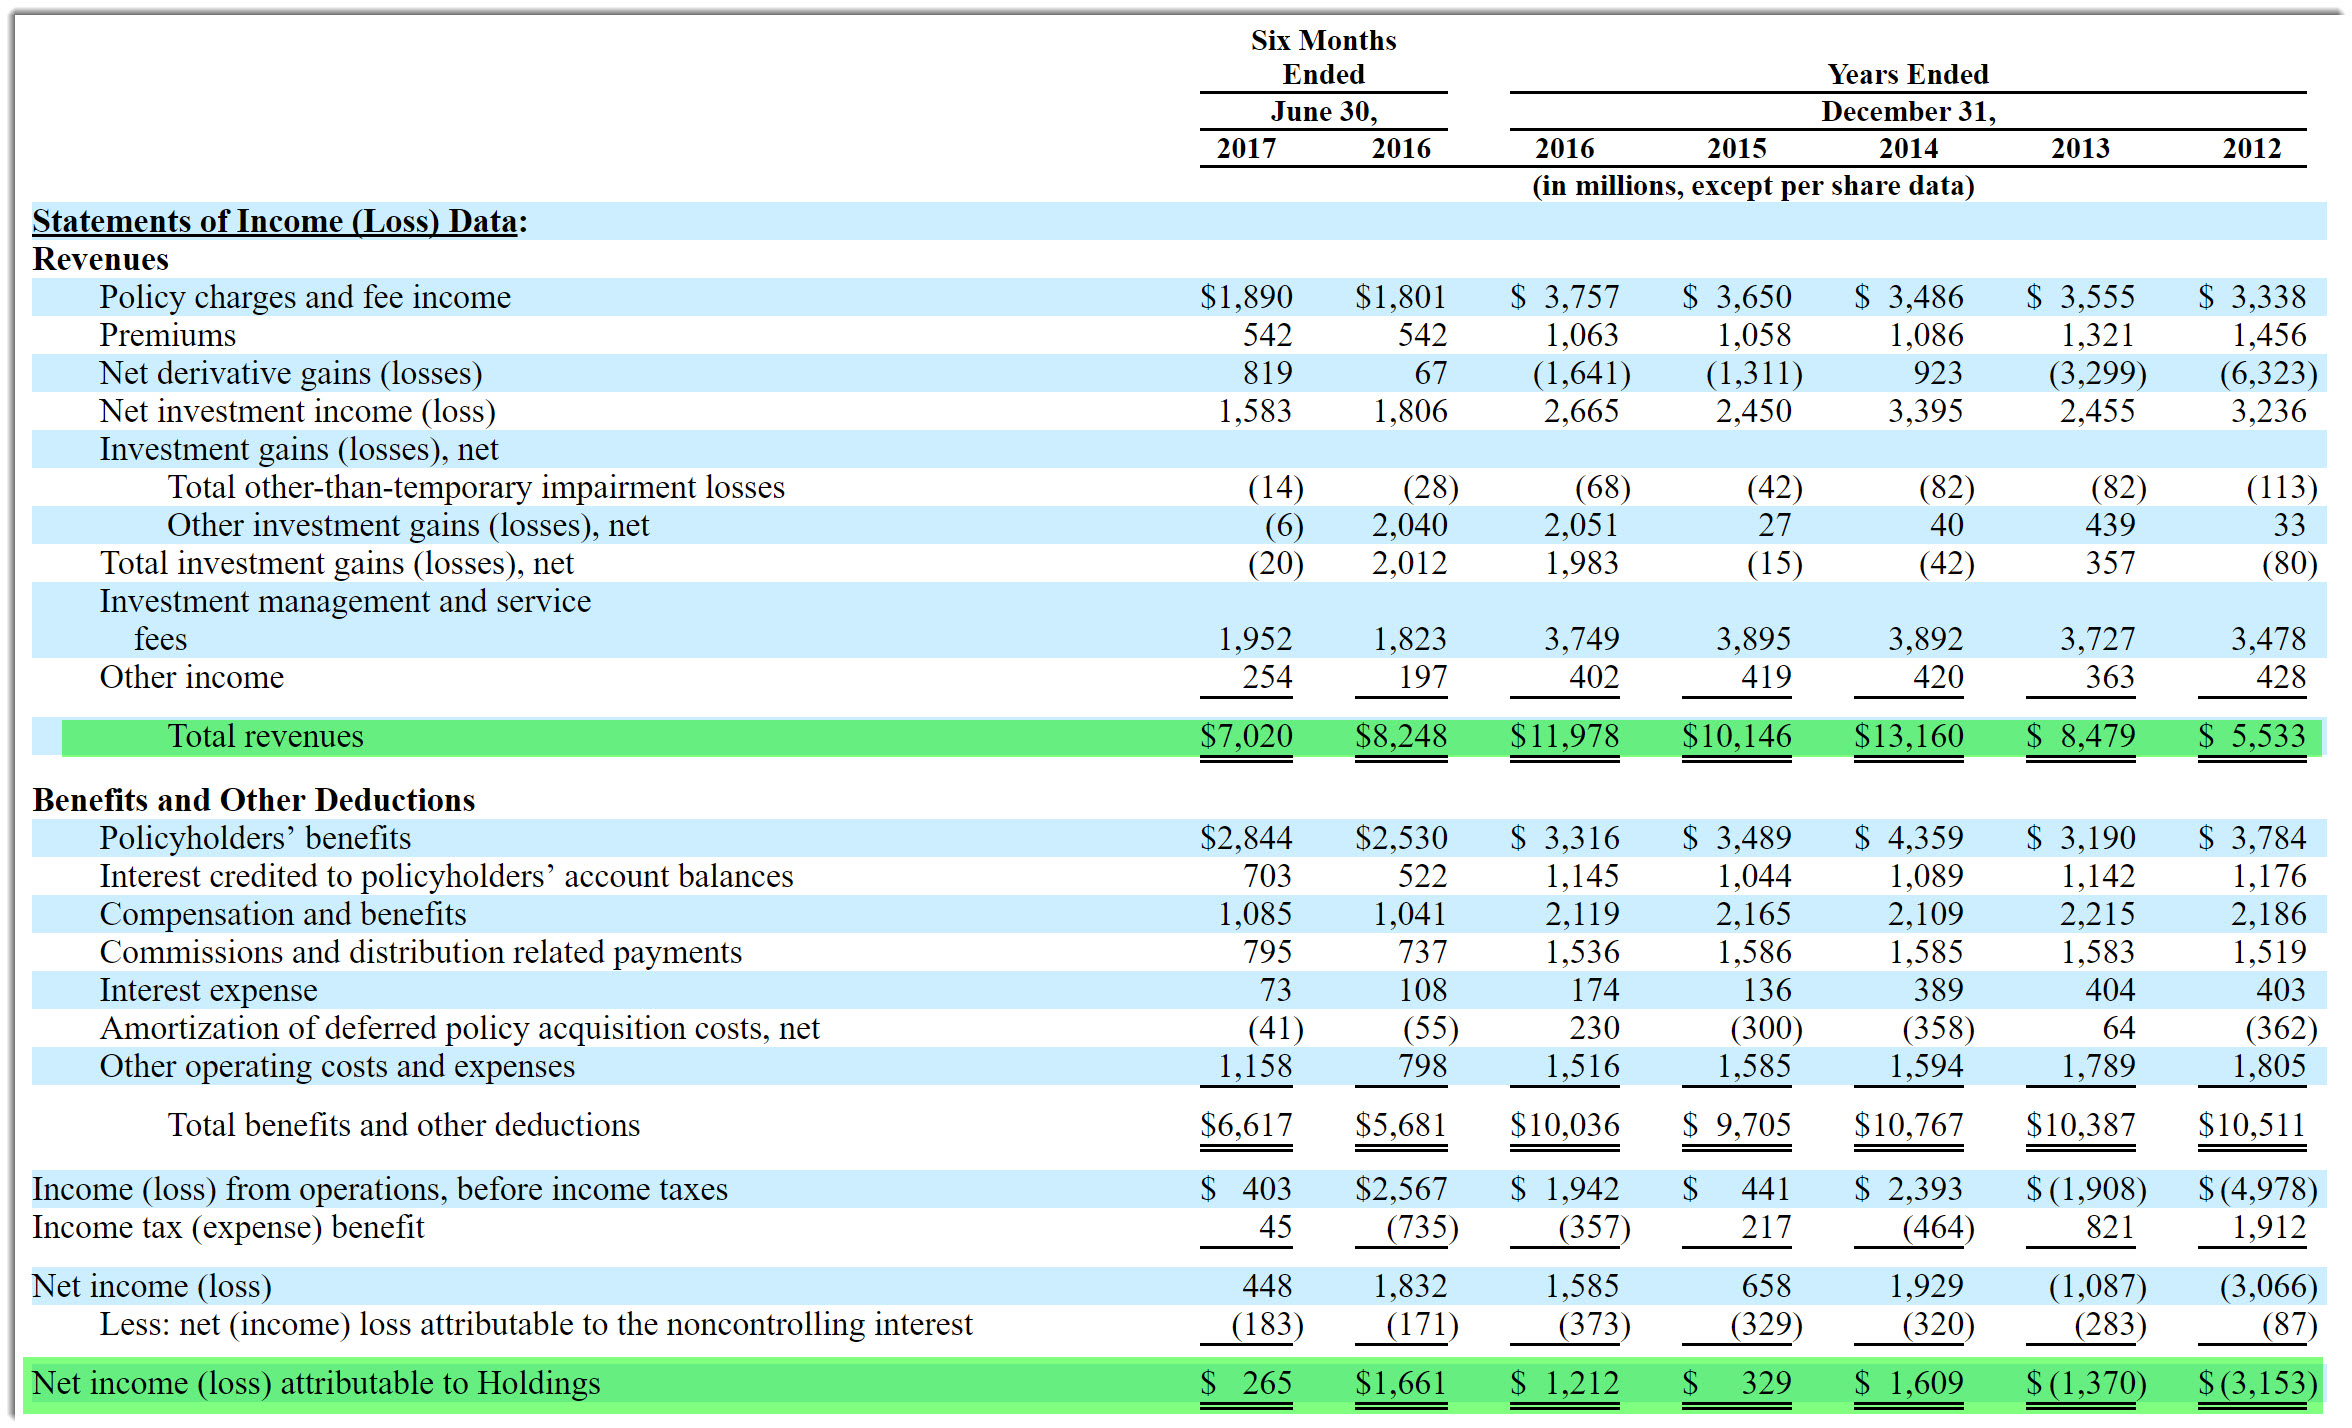
Task: Click Net income (loss) attributable to Holdings label
Action: [x=316, y=1383]
